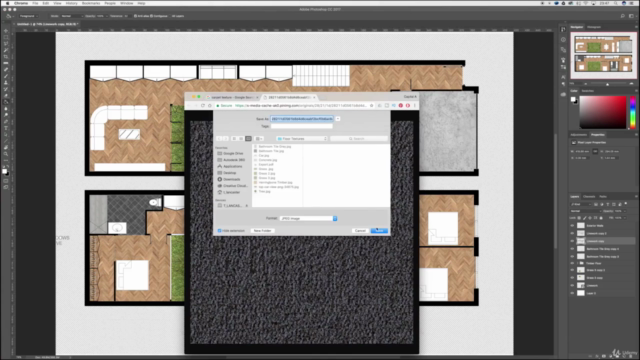Open the layer Kind filter dropdown
The width and height of the screenshot is (640, 360).
coord(581,204)
